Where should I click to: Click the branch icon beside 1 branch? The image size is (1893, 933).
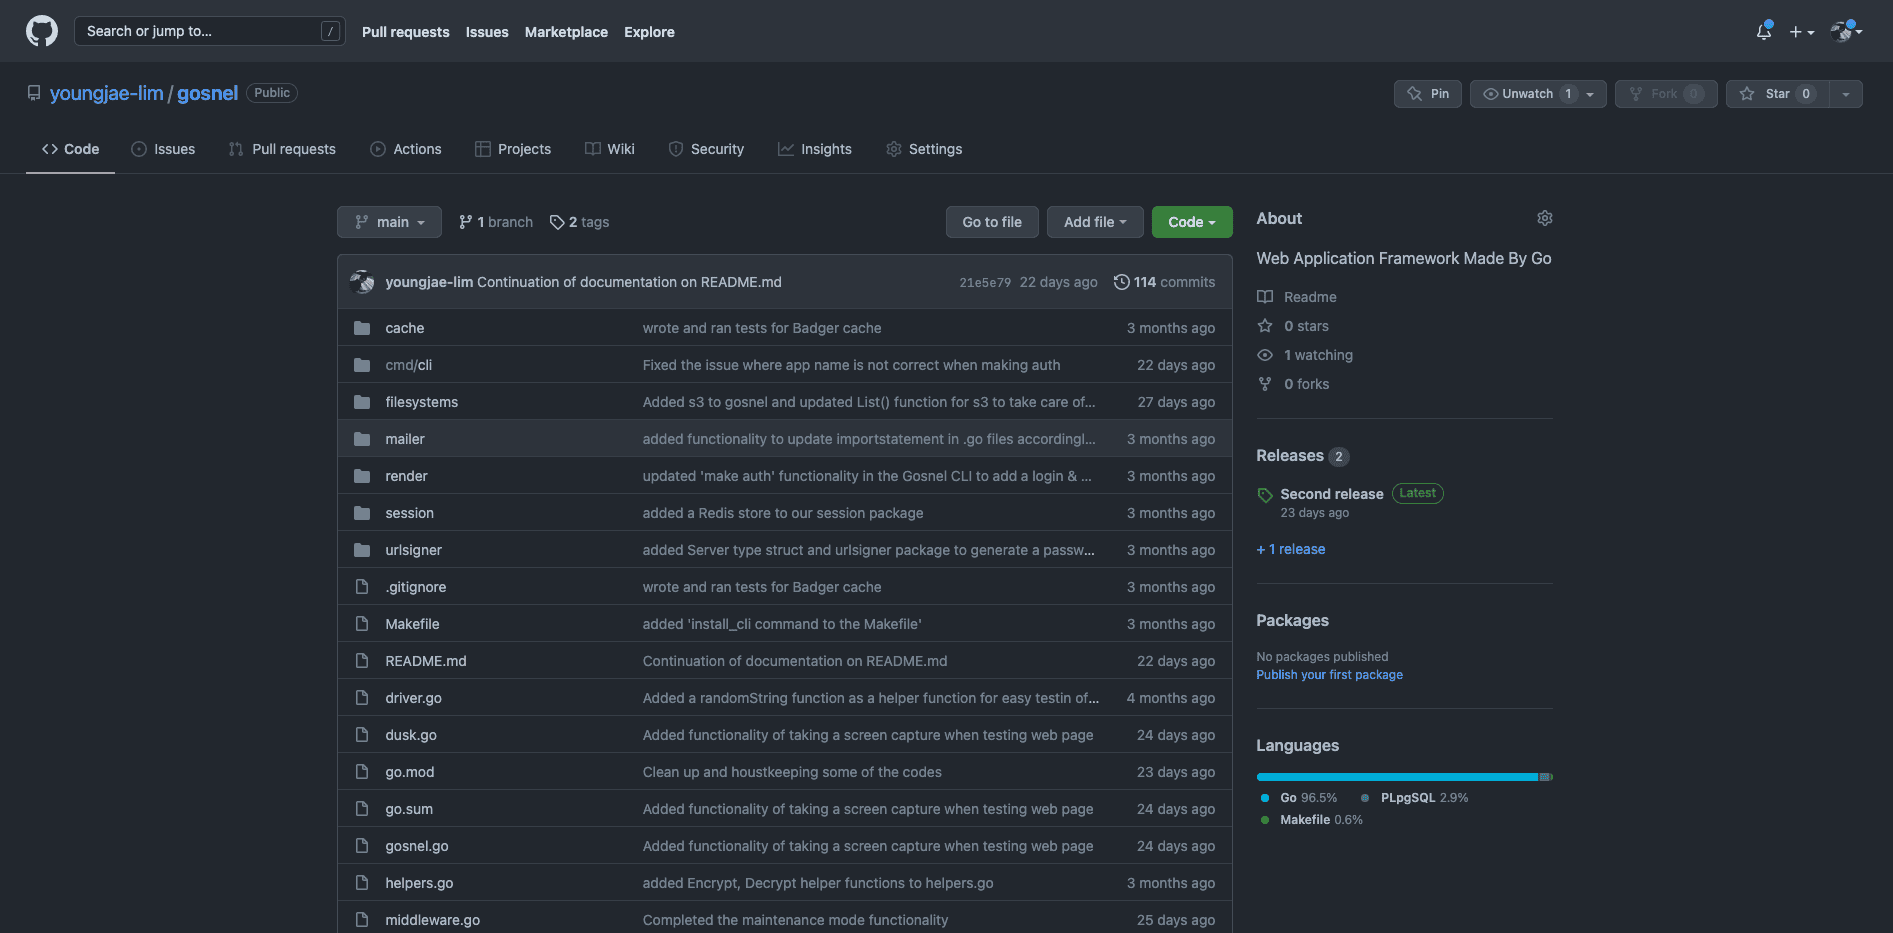(x=465, y=222)
